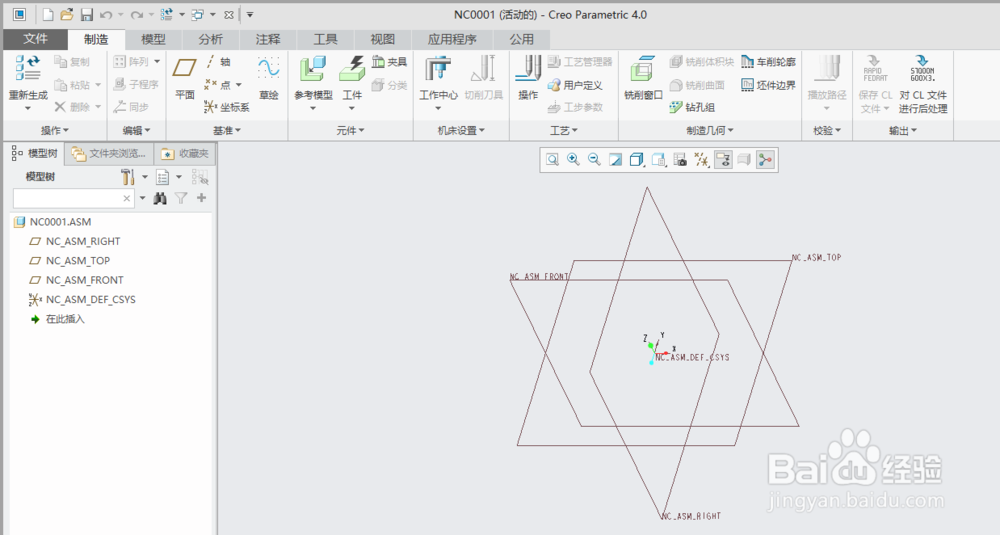Create a 坐标系 coordinate system

(x=227, y=107)
